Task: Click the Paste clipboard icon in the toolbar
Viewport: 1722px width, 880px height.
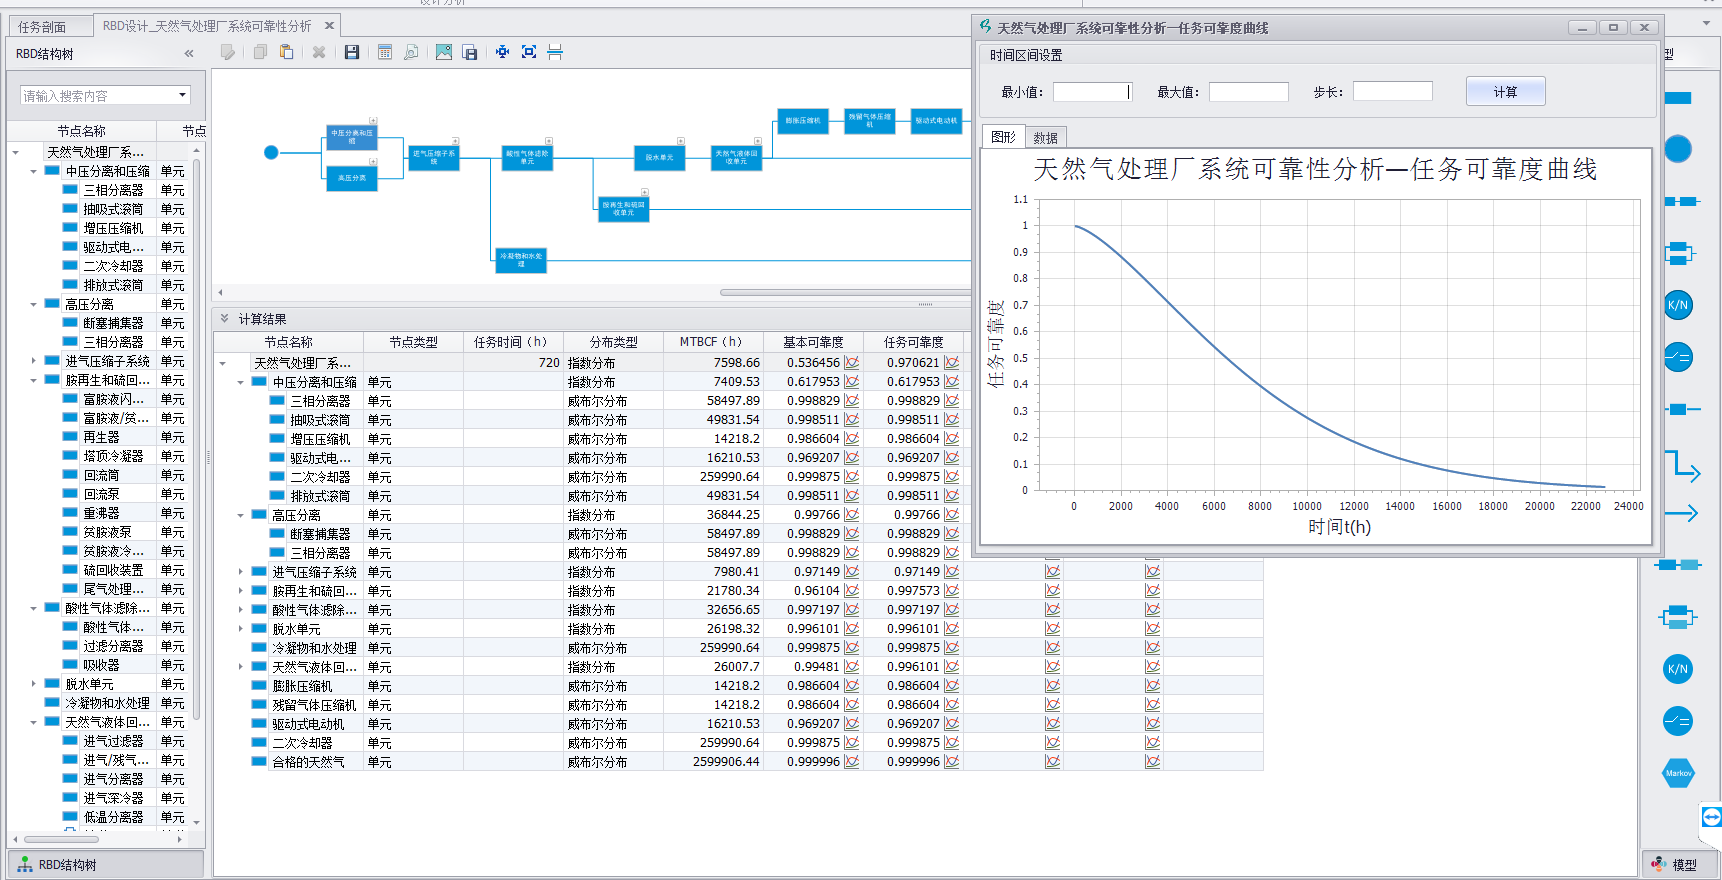Action: click(x=286, y=52)
